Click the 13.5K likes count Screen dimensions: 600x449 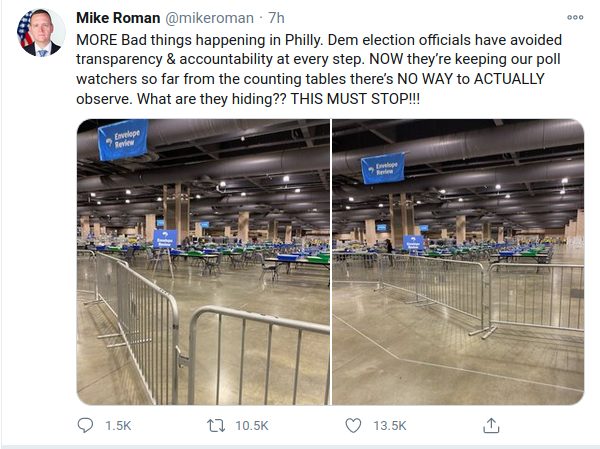tap(390, 426)
